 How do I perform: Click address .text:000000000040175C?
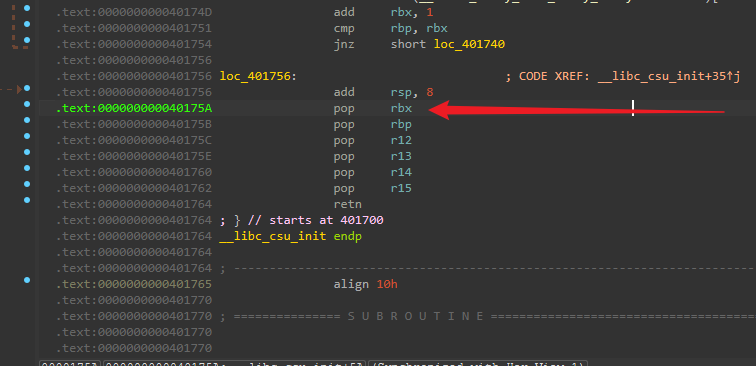click(x=134, y=140)
